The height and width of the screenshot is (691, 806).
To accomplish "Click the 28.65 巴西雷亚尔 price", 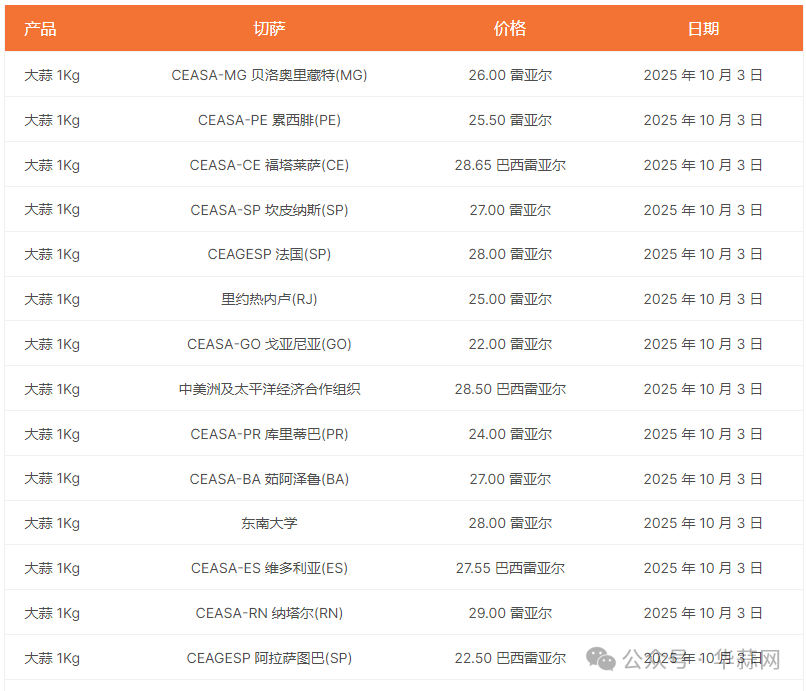I will pyautogui.click(x=510, y=165).
